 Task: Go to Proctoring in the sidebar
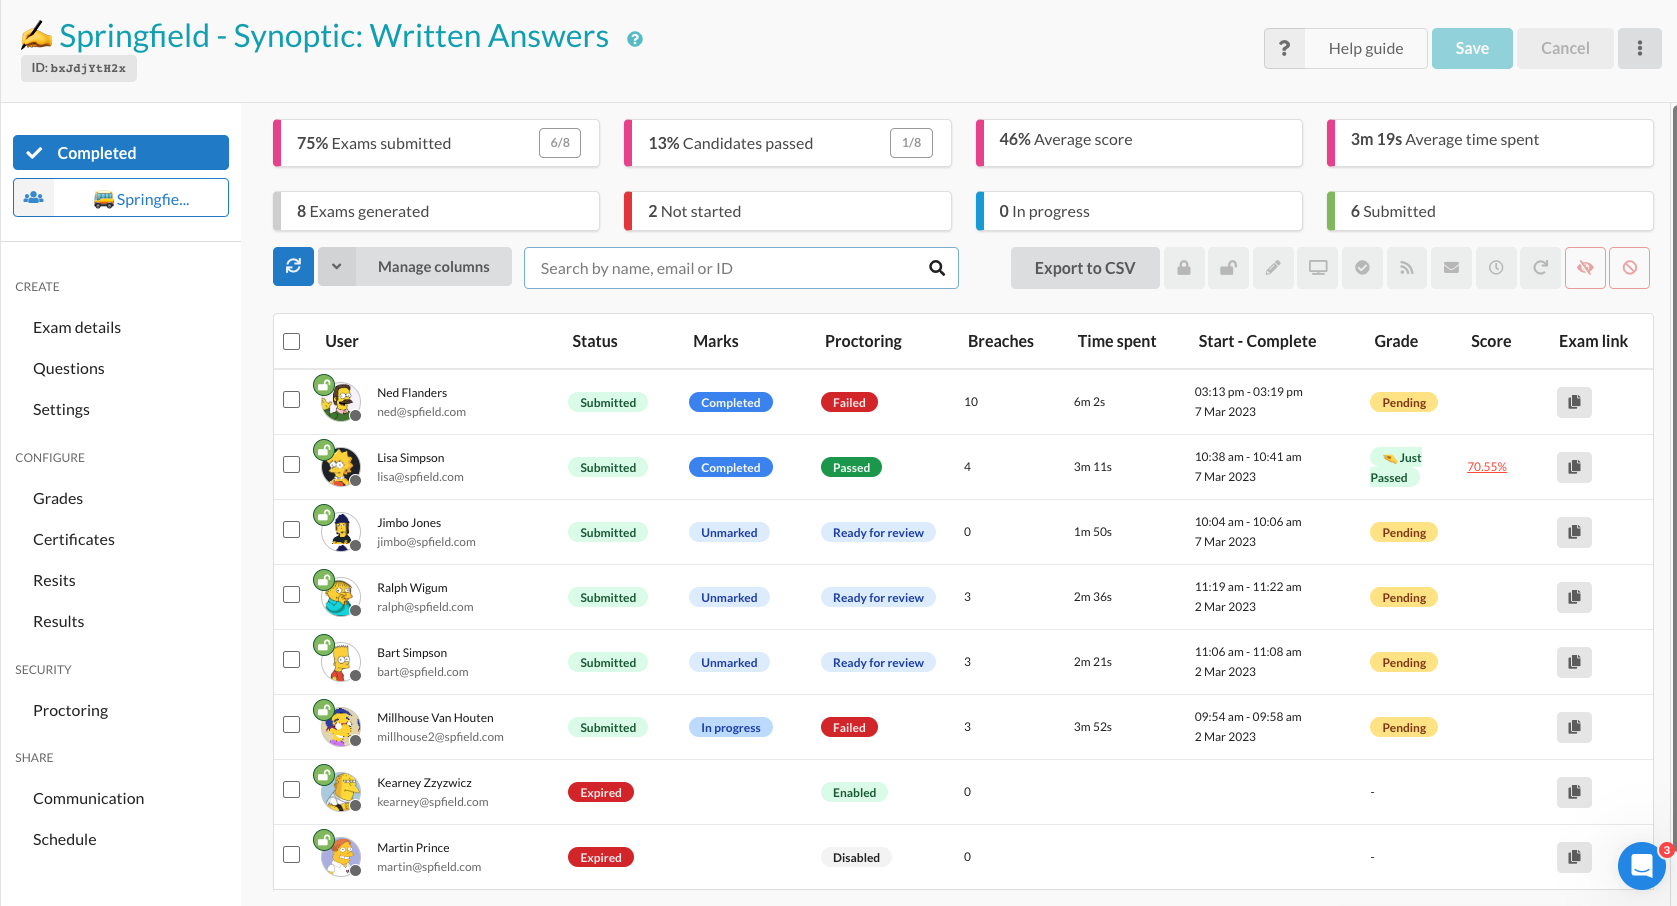click(70, 710)
